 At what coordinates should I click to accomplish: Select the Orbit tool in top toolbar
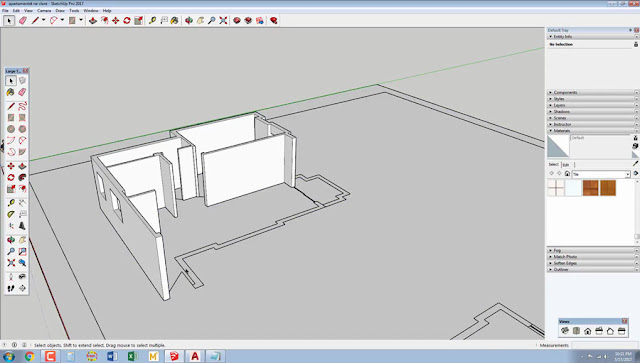(x=189, y=20)
